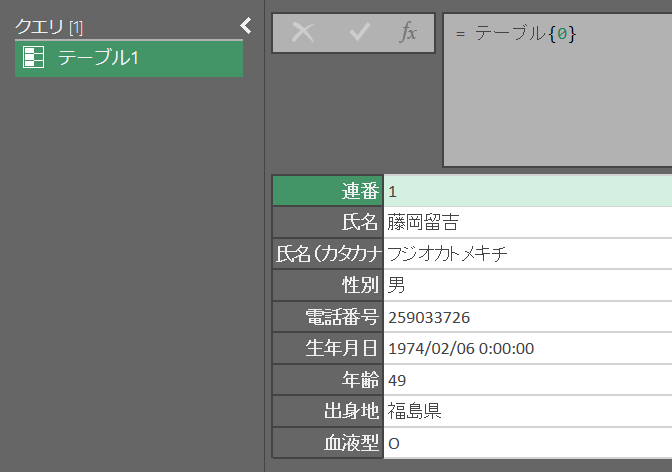672x472 pixels.
Task: Collapse the クエリ pane with the chevron
Action: point(247,26)
